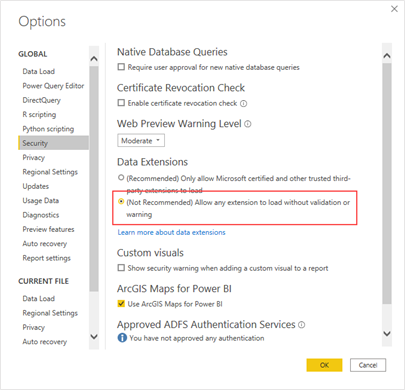This screenshot has height=390, width=405.
Task: Enable Require user approval for native database queries
Action: coord(121,67)
